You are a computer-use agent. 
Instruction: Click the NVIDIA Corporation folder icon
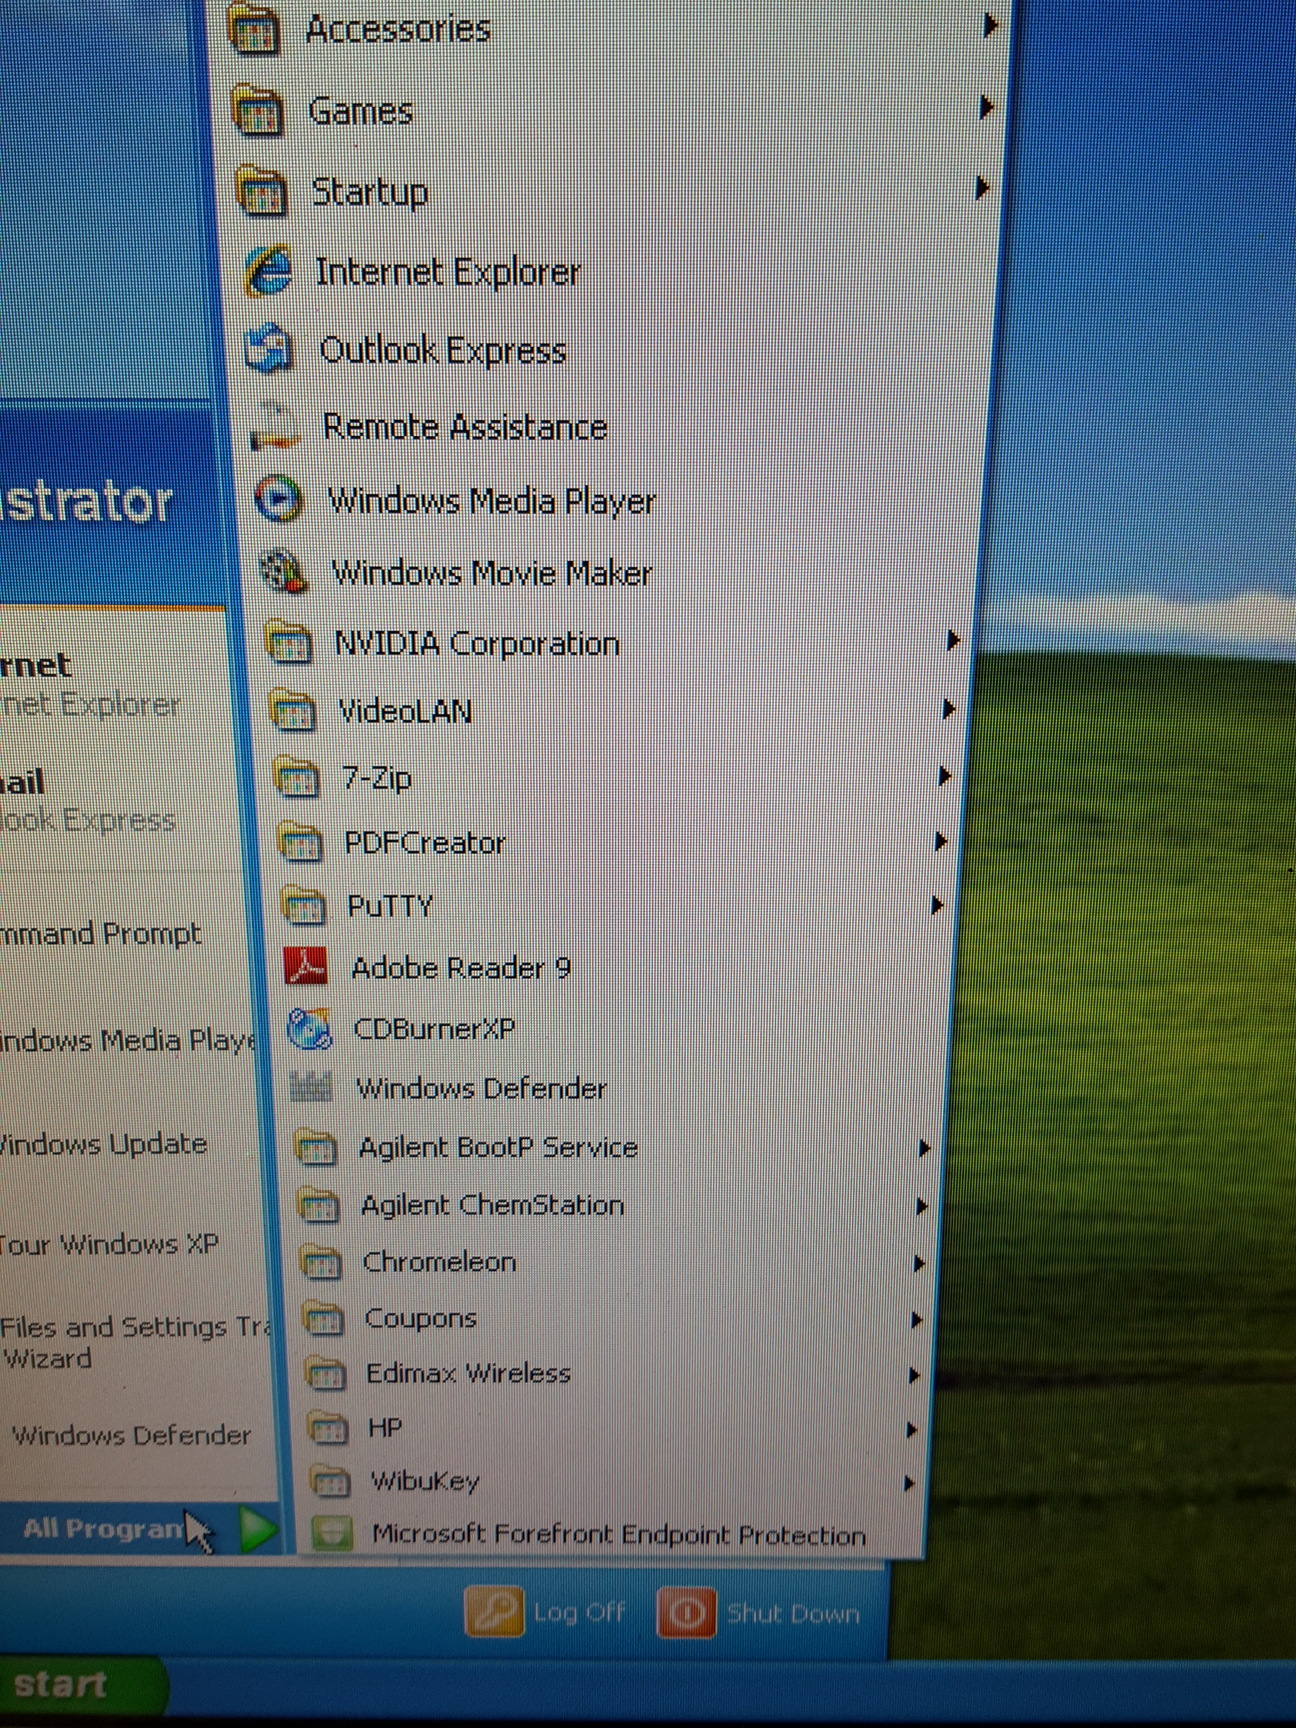[288, 643]
